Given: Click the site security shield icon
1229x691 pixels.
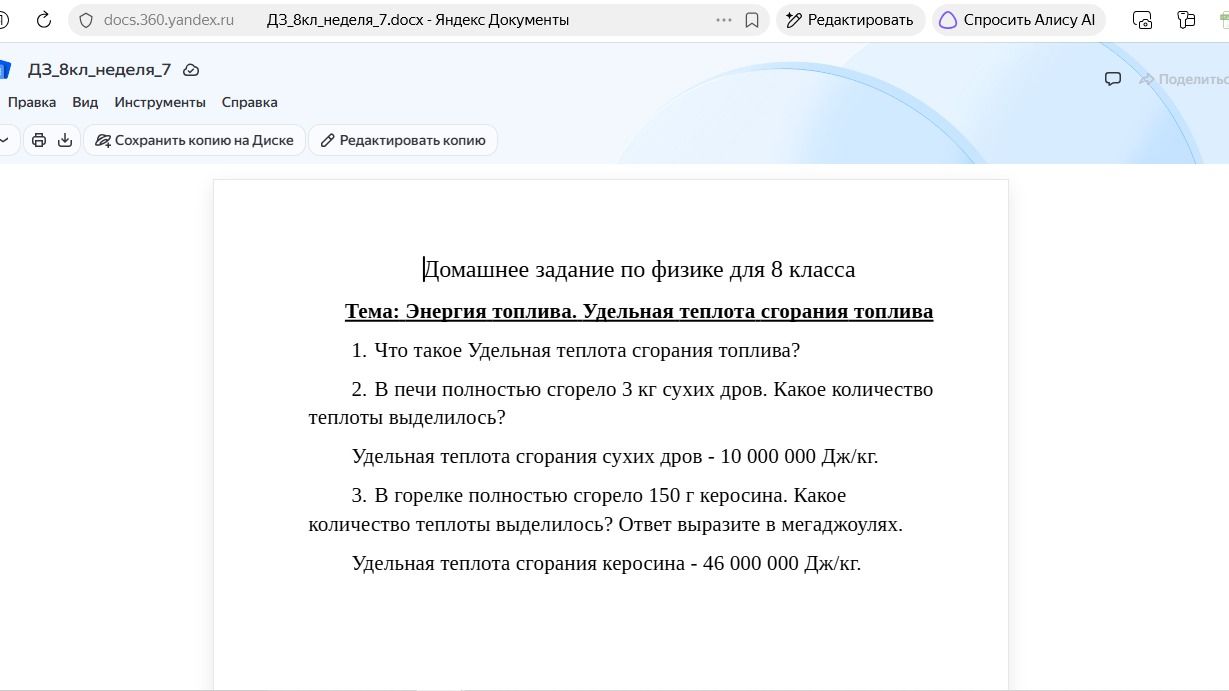Looking at the screenshot, I should (x=86, y=20).
